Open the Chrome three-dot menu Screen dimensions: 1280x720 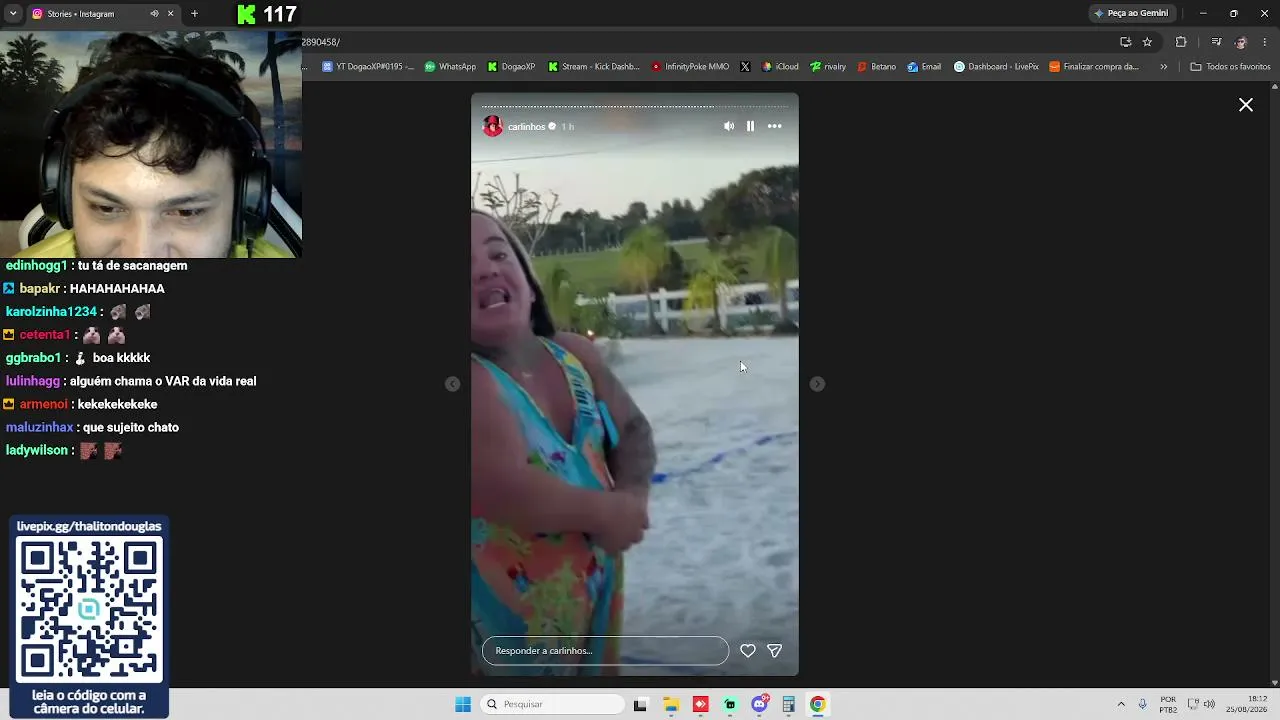[1265, 42]
